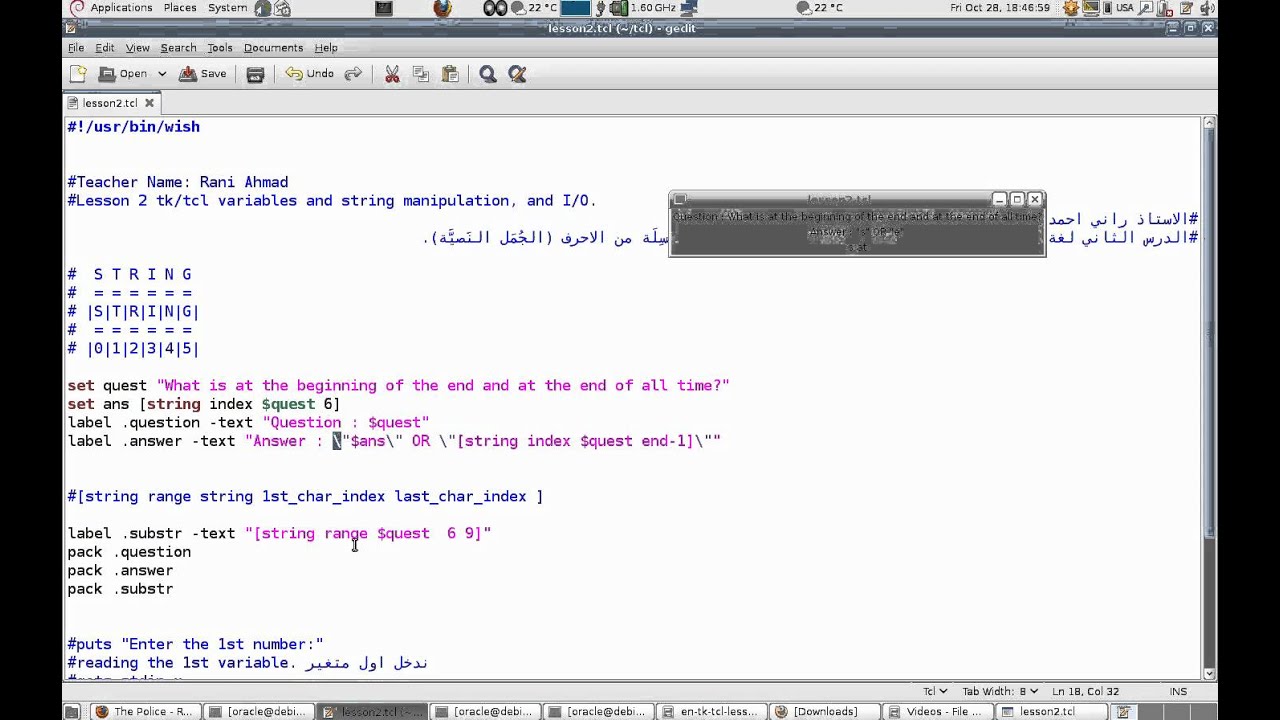This screenshot has height=720, width=1280.
Task: Click the USA keyboard layout indicator
Action: pyautogui.click(x=1124, y=8)
